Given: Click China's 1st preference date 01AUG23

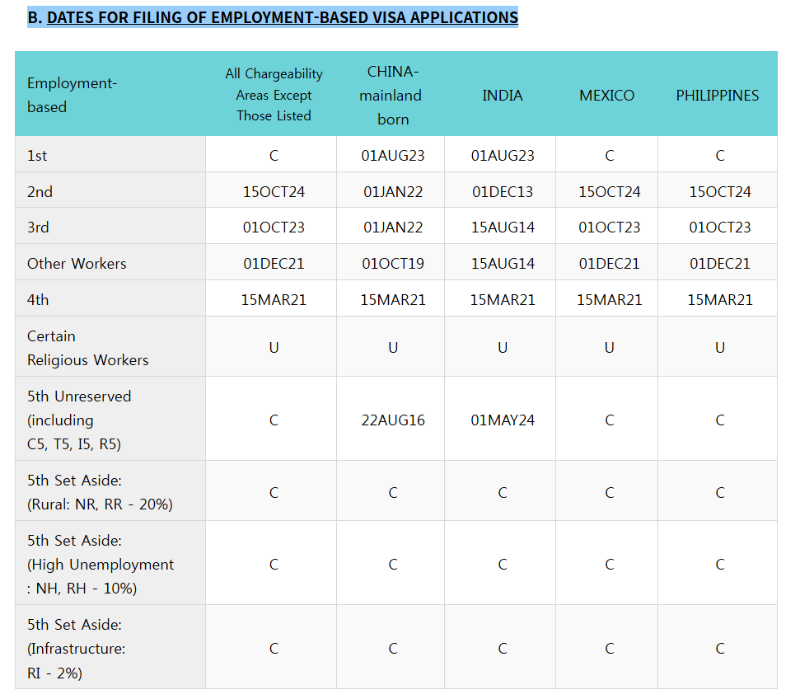Looking at the screenshot, I should [x=393, y=156].
